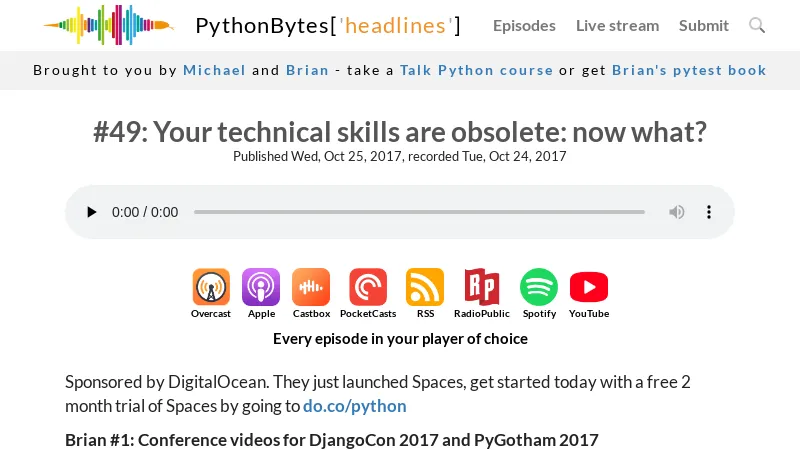Click the Castbox player icon
800x450 pixels.
(x=311, y=287)
